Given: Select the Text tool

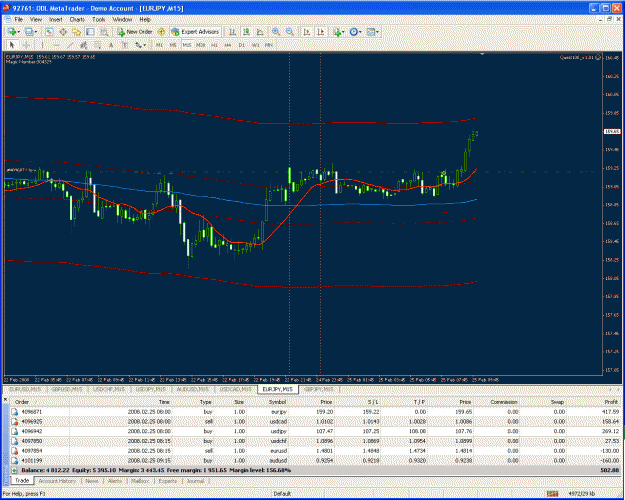Looking at the screenshot, I should 111,45.
